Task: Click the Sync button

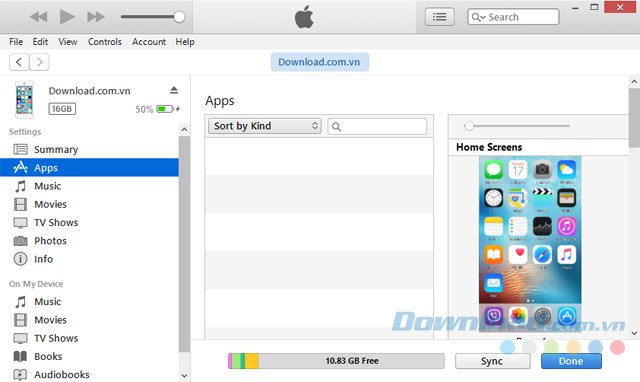Action: pos(492,361)
